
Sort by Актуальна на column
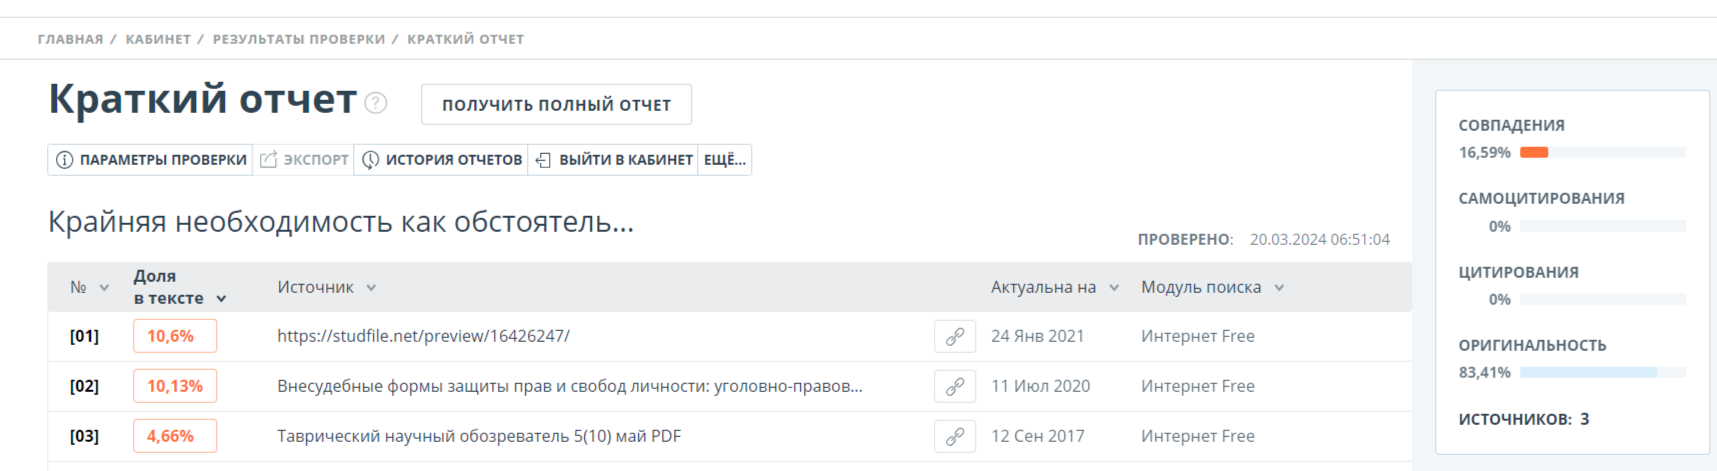tap(1055, 287)
